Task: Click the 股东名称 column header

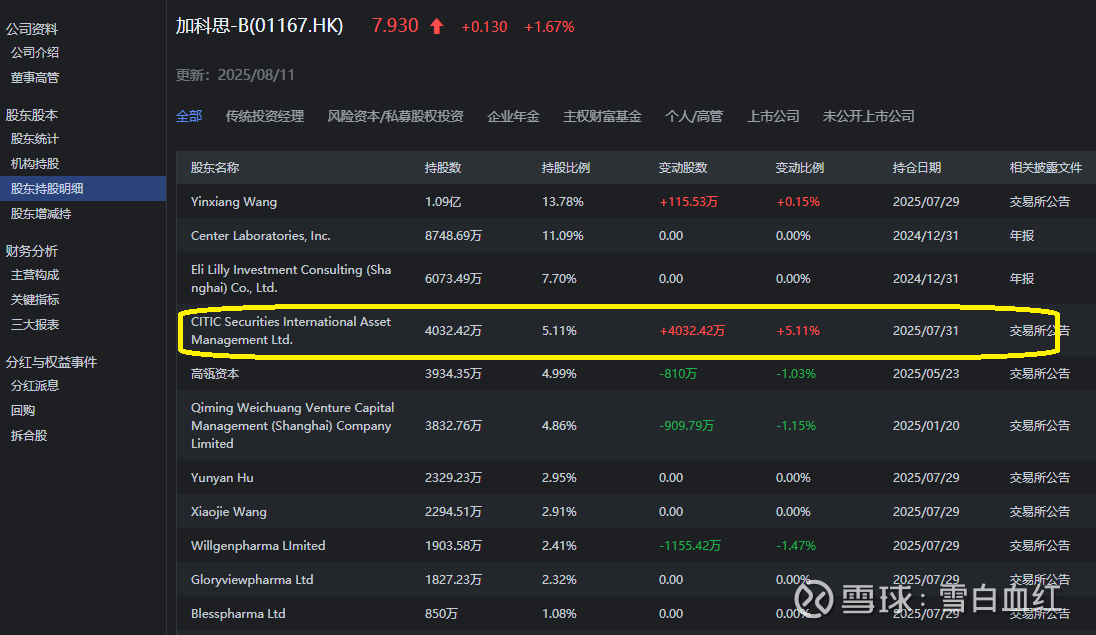Action: click(x=215, y=168)
